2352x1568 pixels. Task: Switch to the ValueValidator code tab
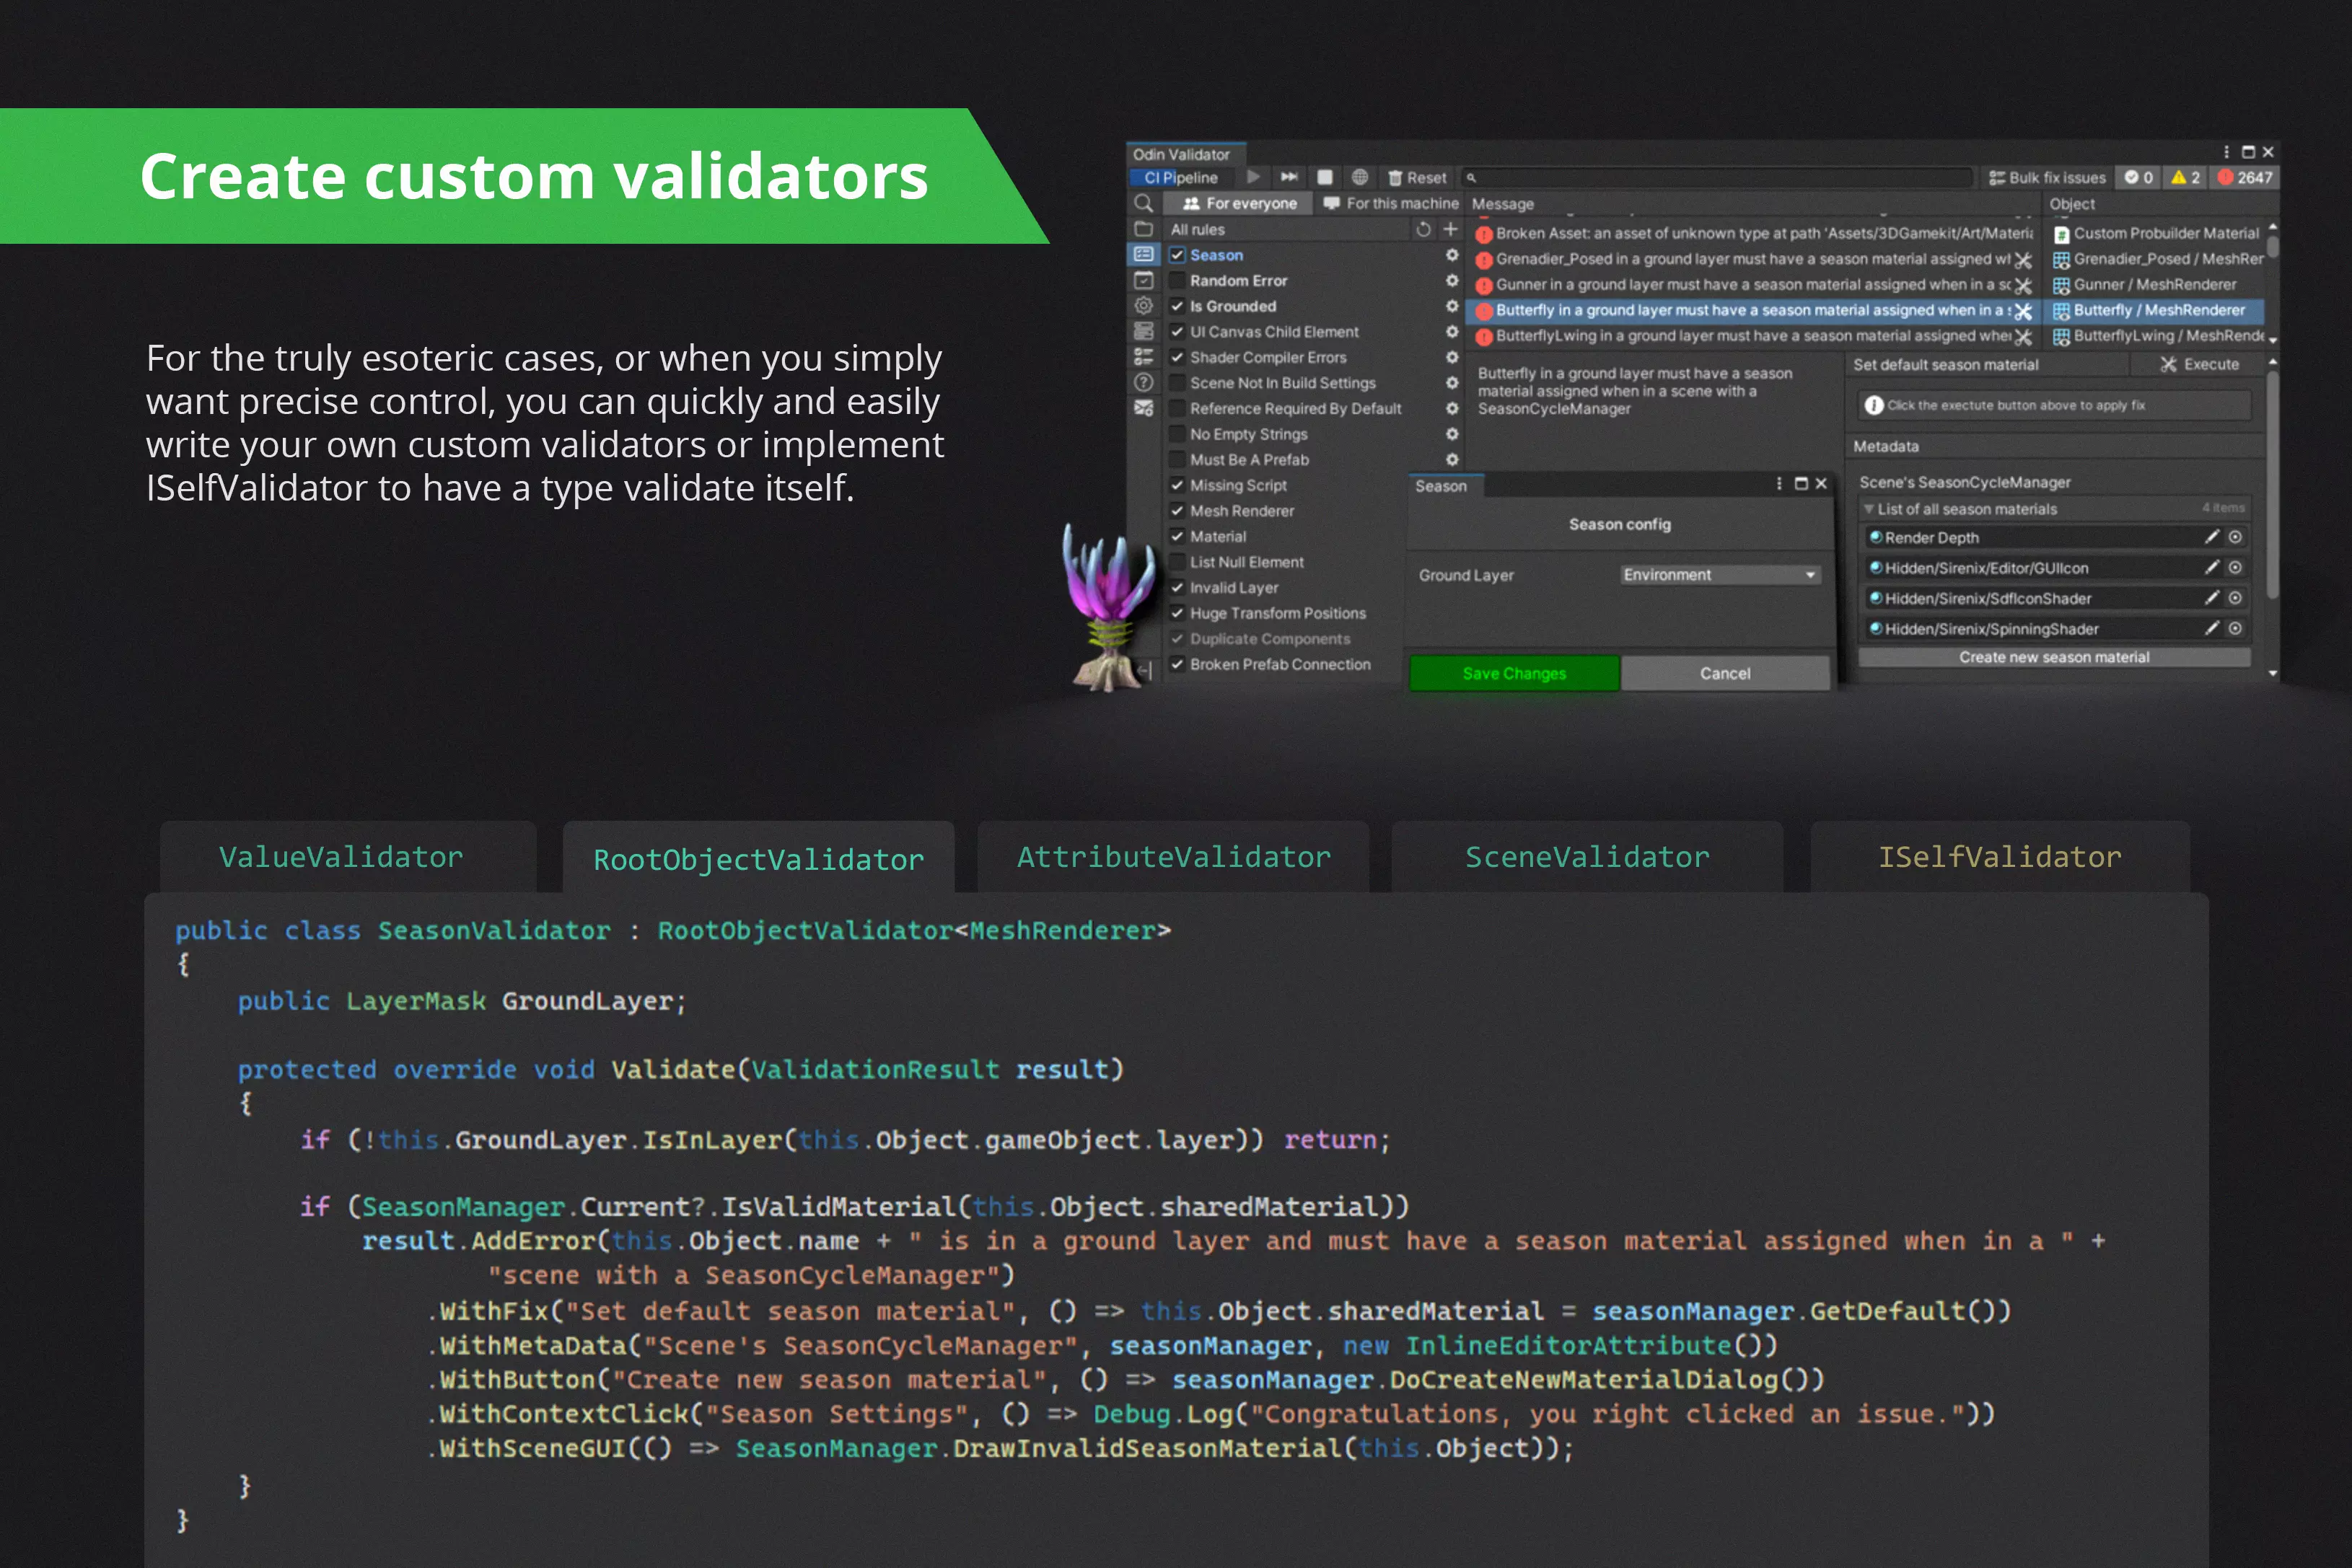click(348, 857)
